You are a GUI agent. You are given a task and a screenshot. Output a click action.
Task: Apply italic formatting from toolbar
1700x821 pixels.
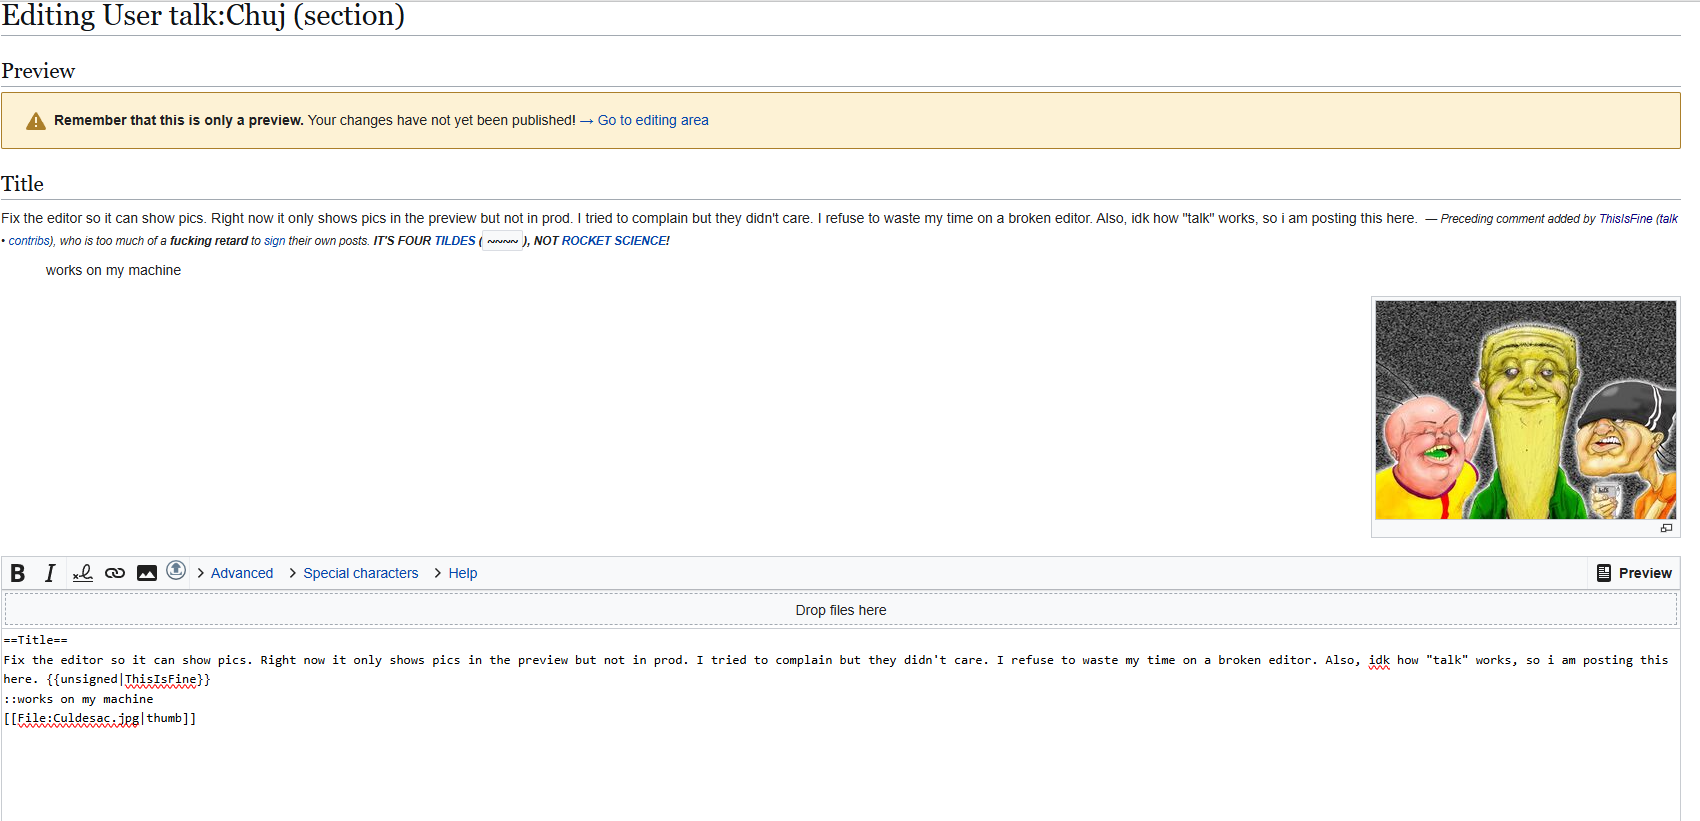pos(49,573)
